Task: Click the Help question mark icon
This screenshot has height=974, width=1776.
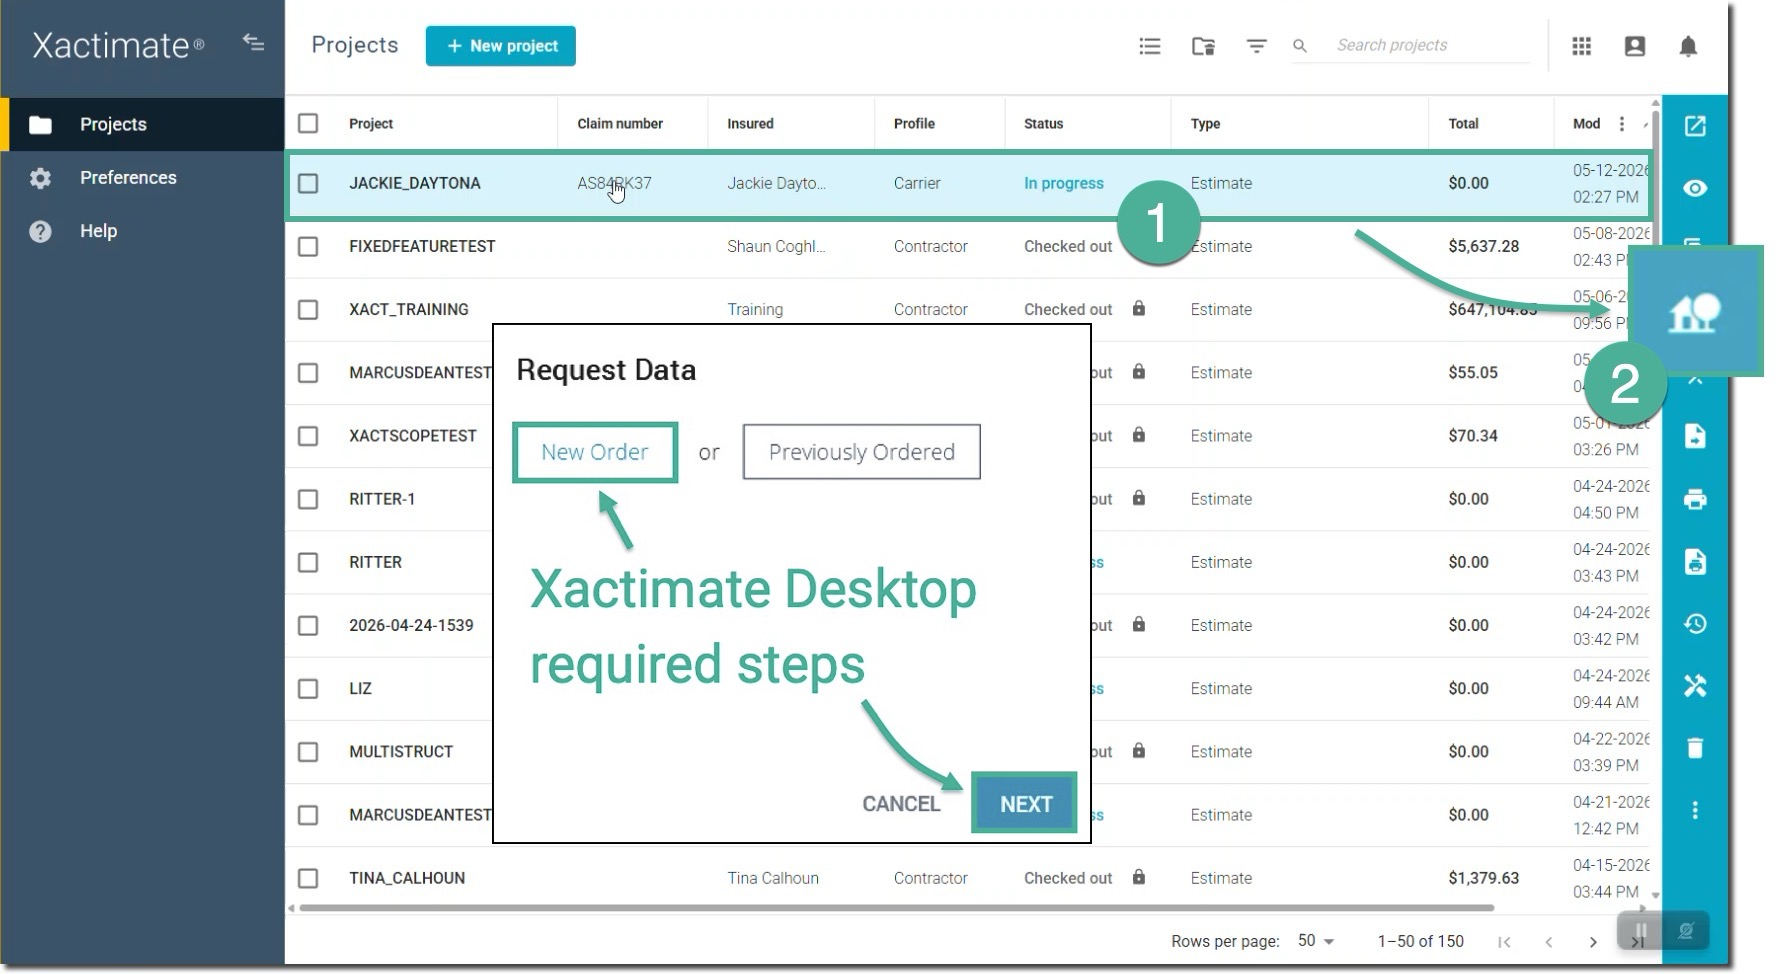Action: (x=40, y=231)
